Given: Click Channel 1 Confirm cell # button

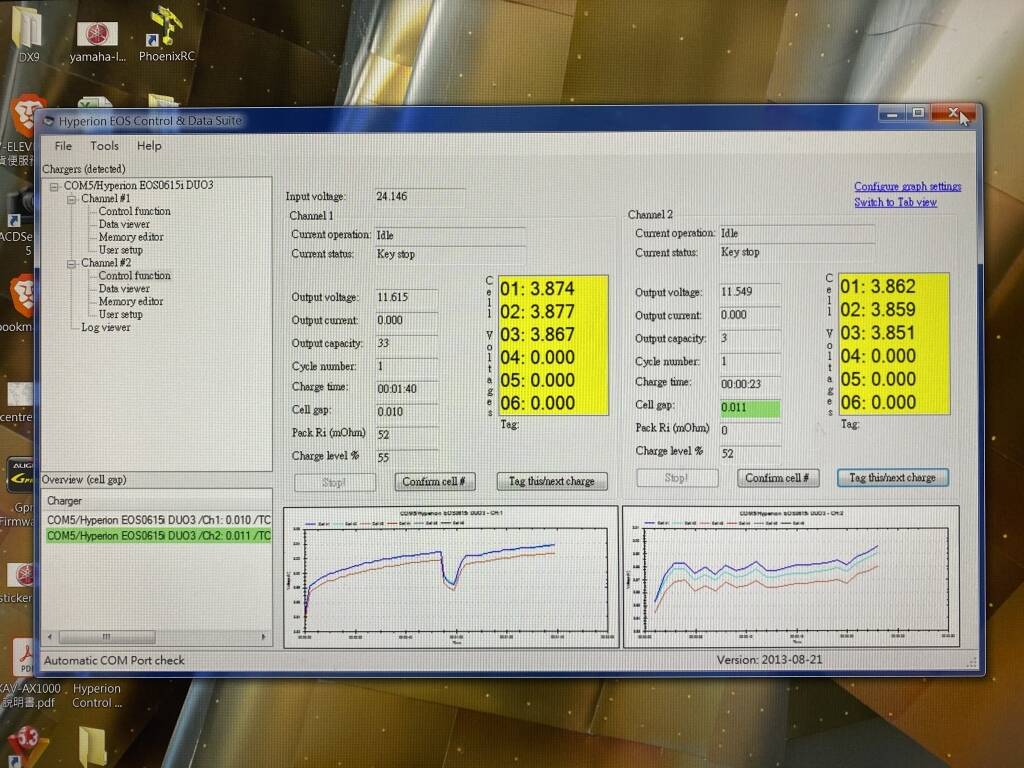Looking at the screenshot, I should click(434, 482).
